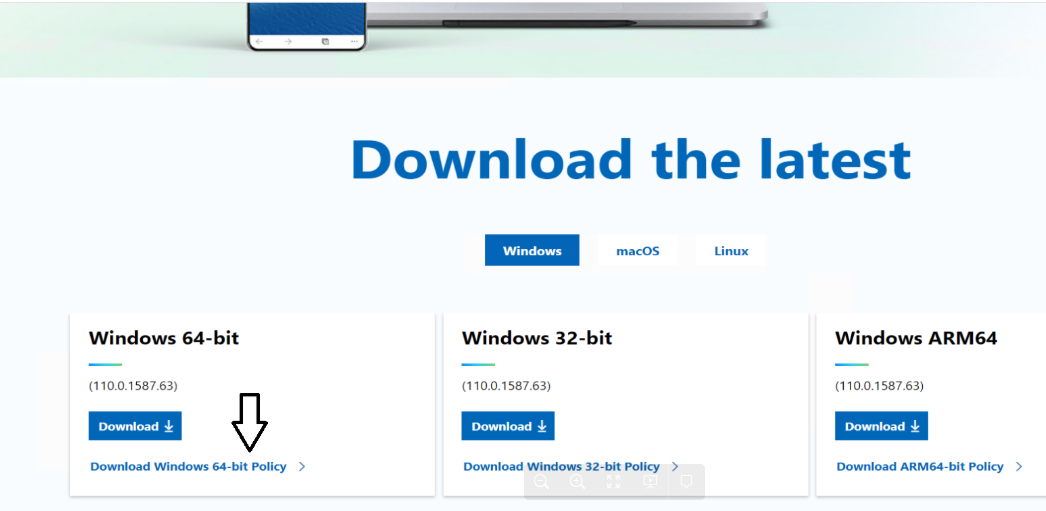Zoom out with the minus magnifier
Image resolution: width=1046 pixels, height=511 pixels.
(542, 482)
